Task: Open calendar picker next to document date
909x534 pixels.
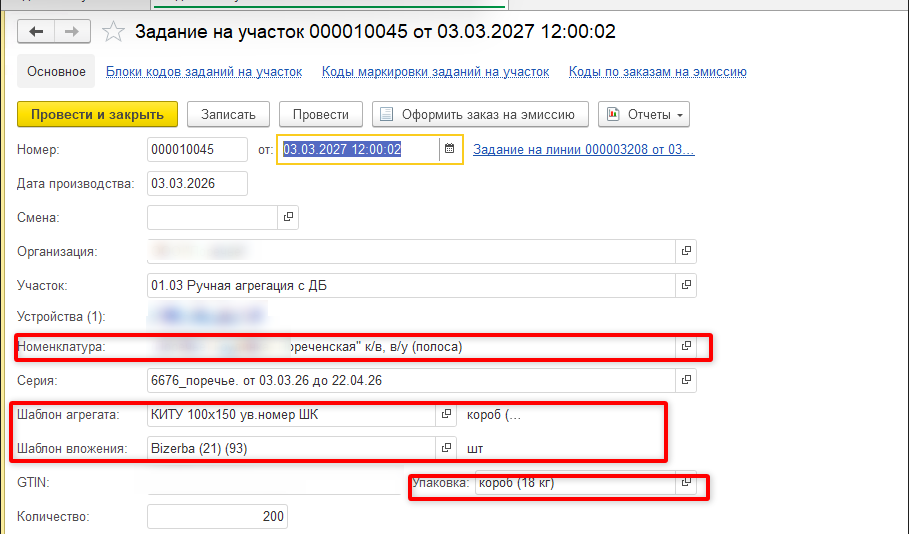Action: pyautogui.click(x=450, y=149)
